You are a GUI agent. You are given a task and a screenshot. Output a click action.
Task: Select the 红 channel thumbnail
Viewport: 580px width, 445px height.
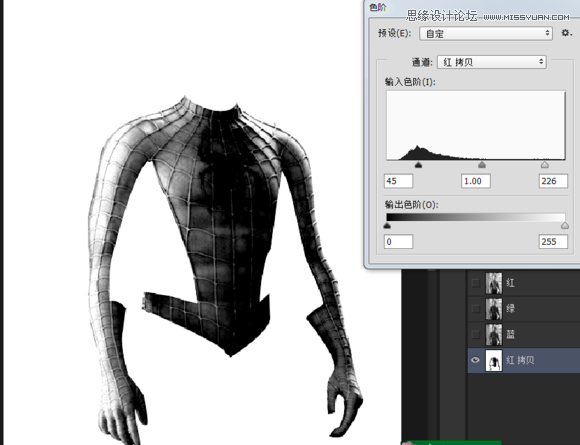[x=494, y=283]
